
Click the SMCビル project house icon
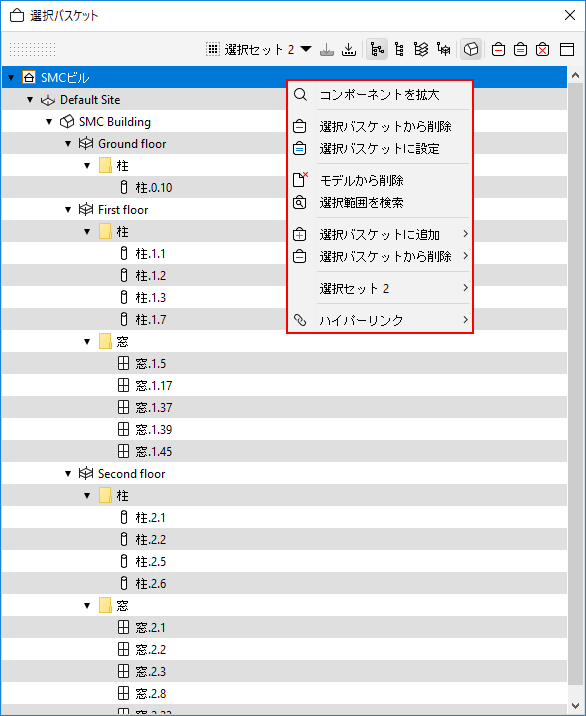pos(29,78)
